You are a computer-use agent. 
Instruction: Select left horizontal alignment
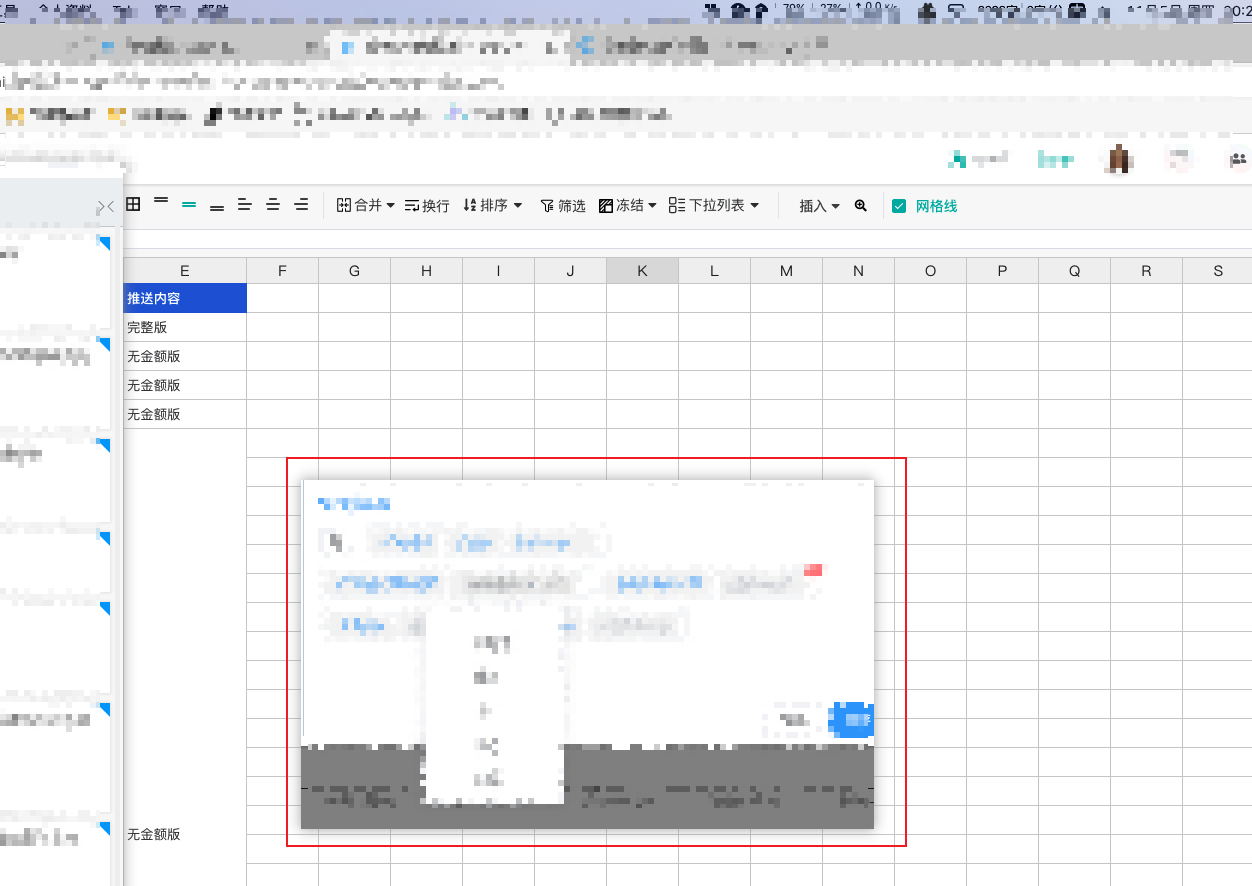click(x=244, y=204)
